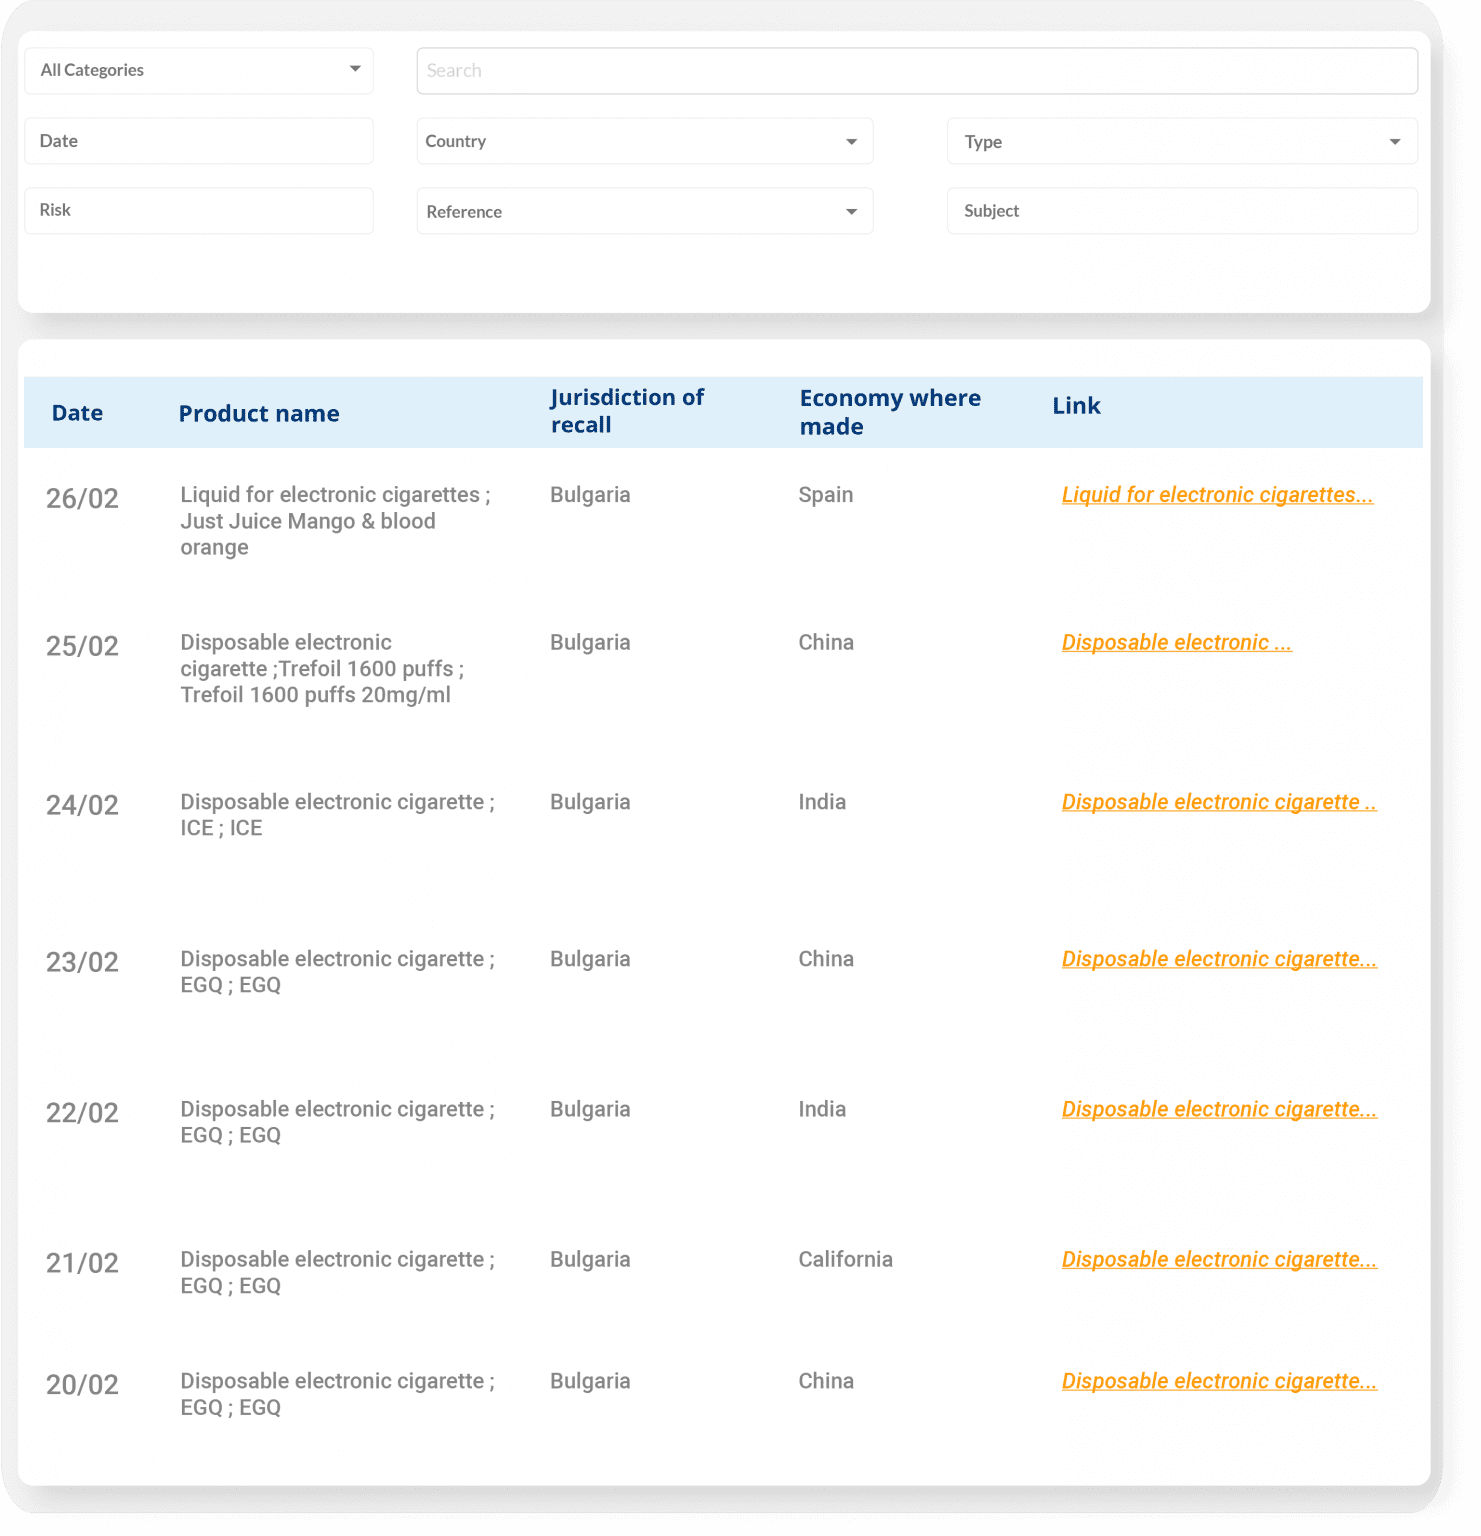Open link for 22/02 India recall

pyautogui.click(x=1218, y=1109)
